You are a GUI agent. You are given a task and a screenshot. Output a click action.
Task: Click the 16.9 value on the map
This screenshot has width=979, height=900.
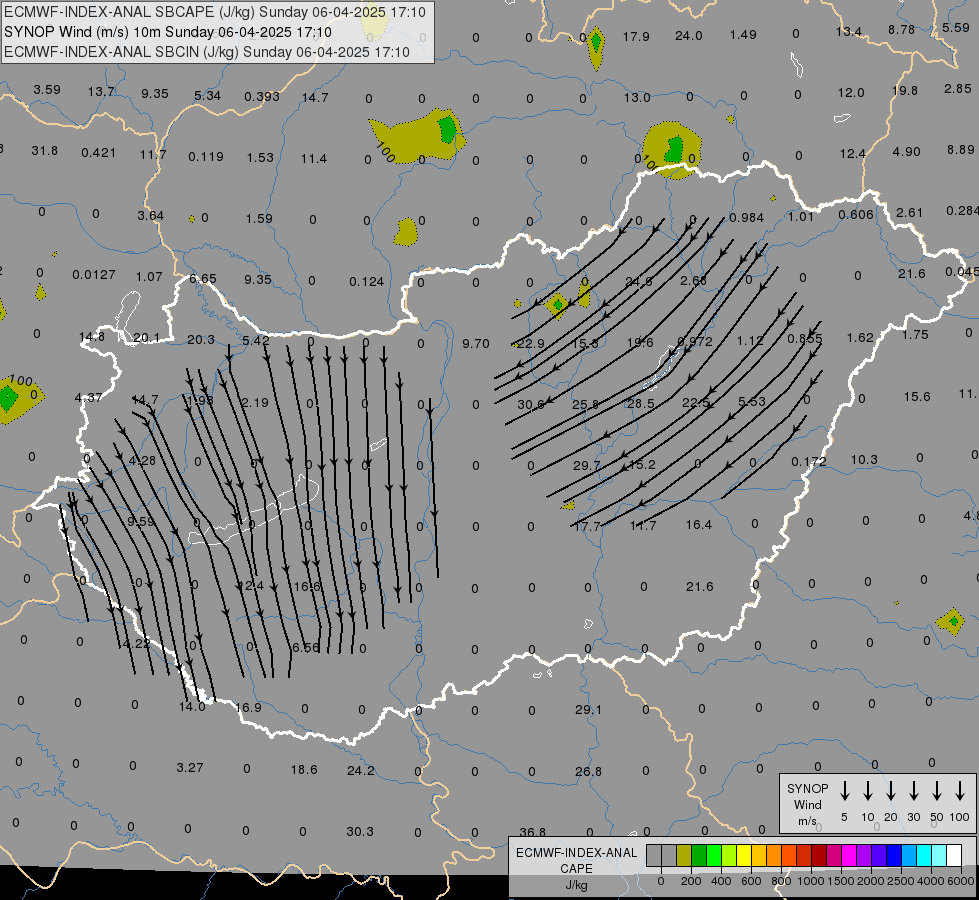point(248,707)
